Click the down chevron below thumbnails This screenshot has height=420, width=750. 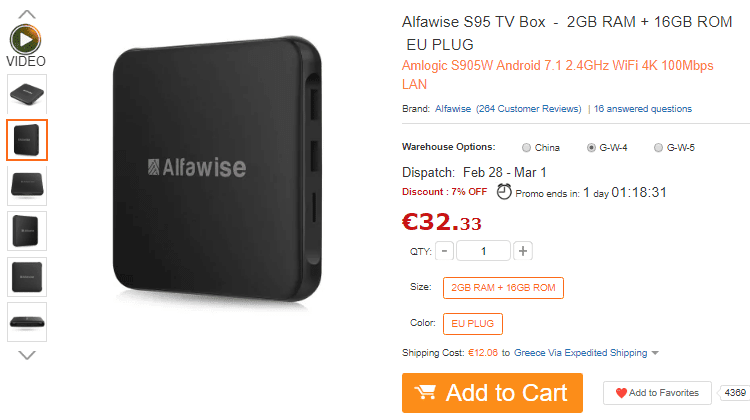[27, 355]
